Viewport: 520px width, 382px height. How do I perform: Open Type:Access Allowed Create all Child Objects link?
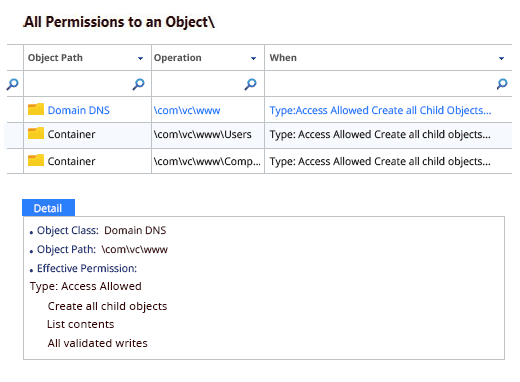pos(380,110)
